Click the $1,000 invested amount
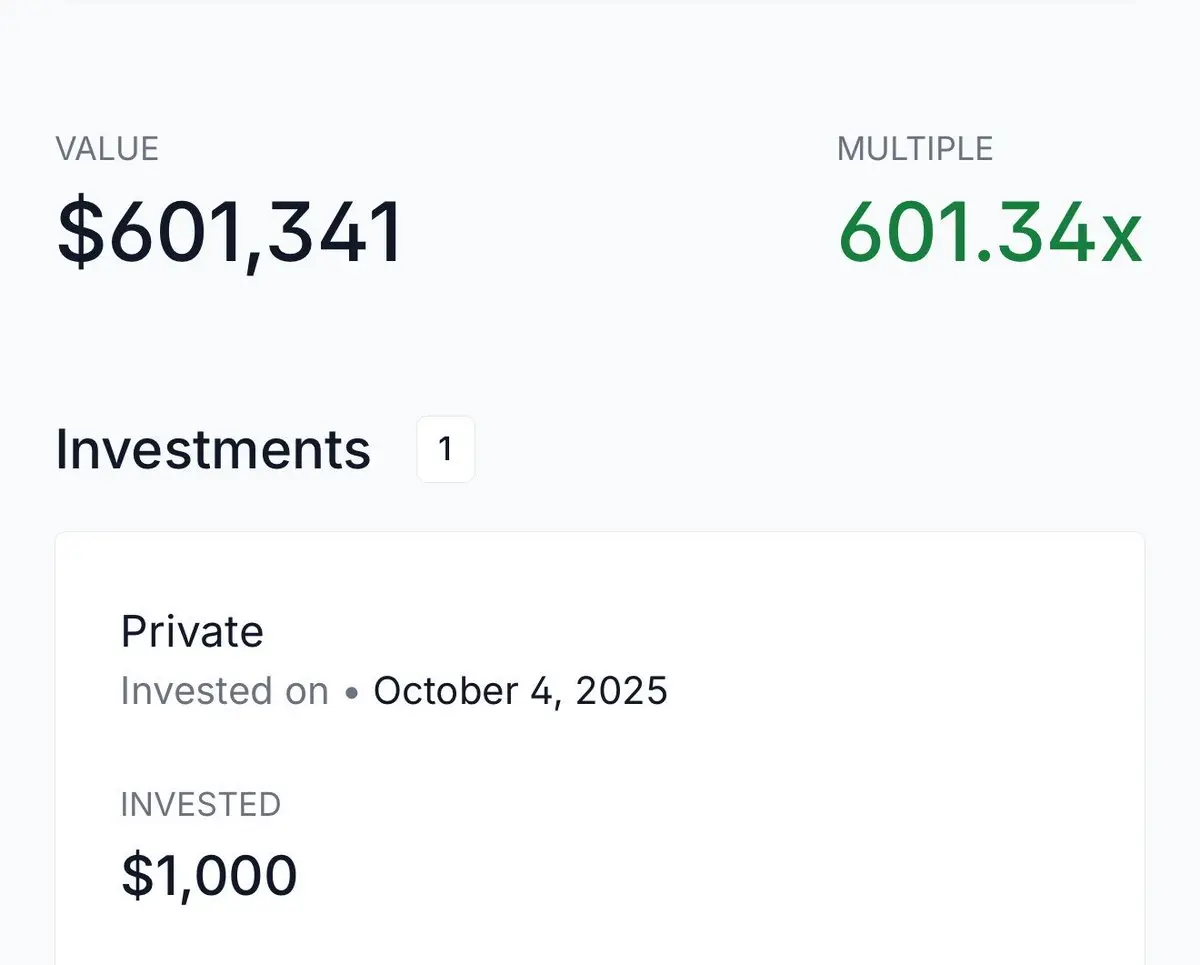The width and height of the screenshot is (1200, 965). point(209,875)
